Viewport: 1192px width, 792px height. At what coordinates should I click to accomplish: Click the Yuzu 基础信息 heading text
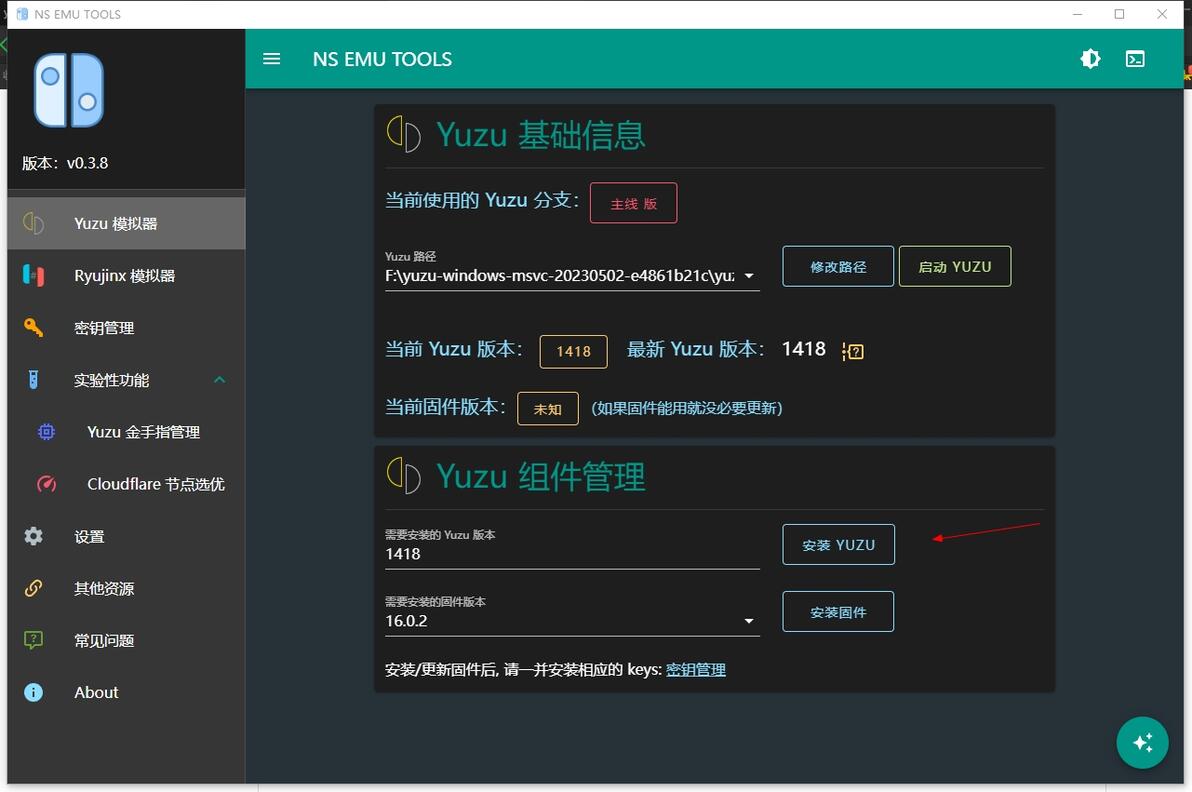541,135
